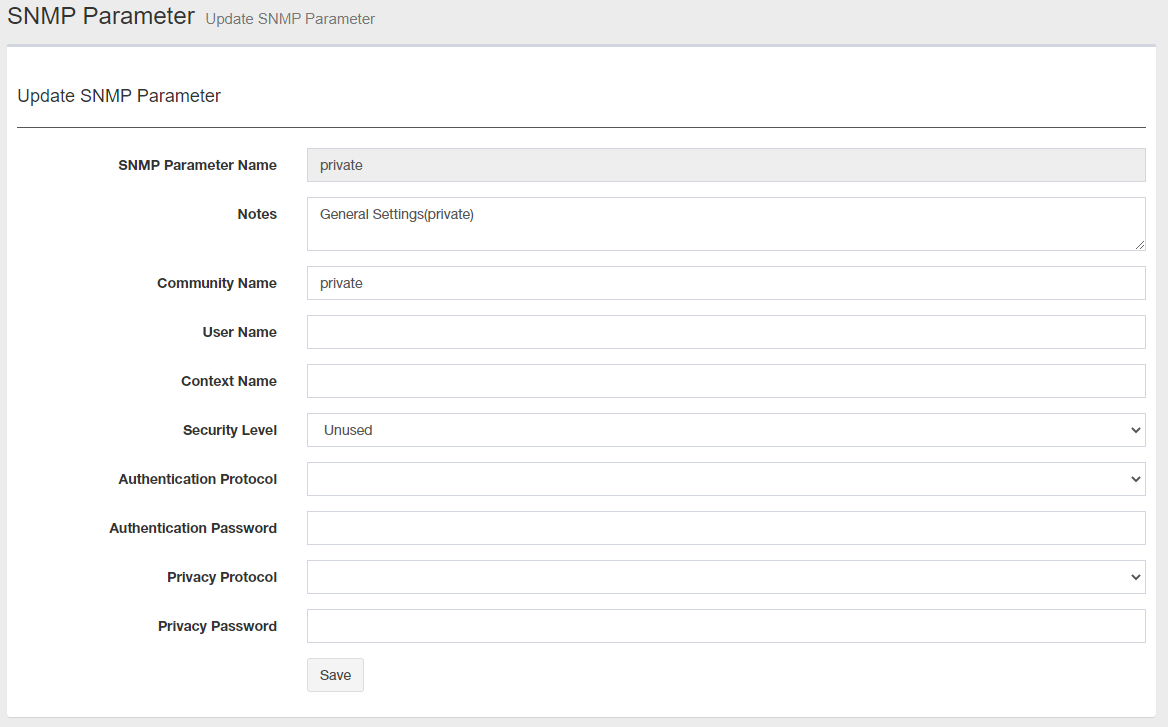The width and height of the screenshot is (1168, 727).
Task: Click into the User Name text box
Action: (725, 332)
